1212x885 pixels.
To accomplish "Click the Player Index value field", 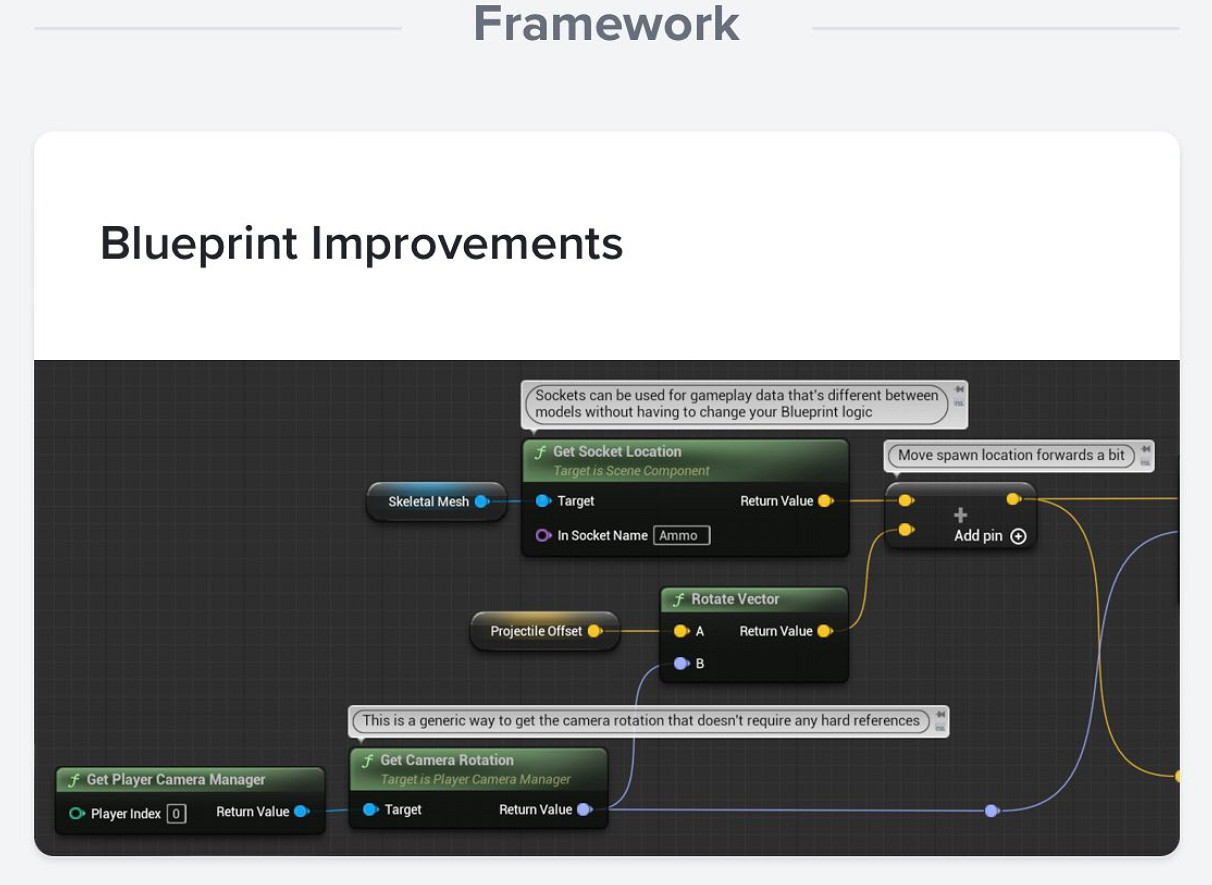I will click(x=176, y=813).
